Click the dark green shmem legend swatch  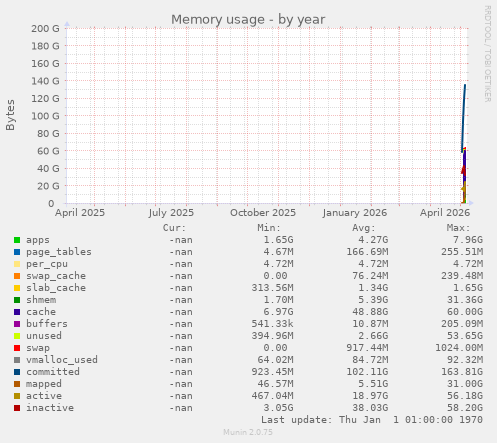point(17,300)
